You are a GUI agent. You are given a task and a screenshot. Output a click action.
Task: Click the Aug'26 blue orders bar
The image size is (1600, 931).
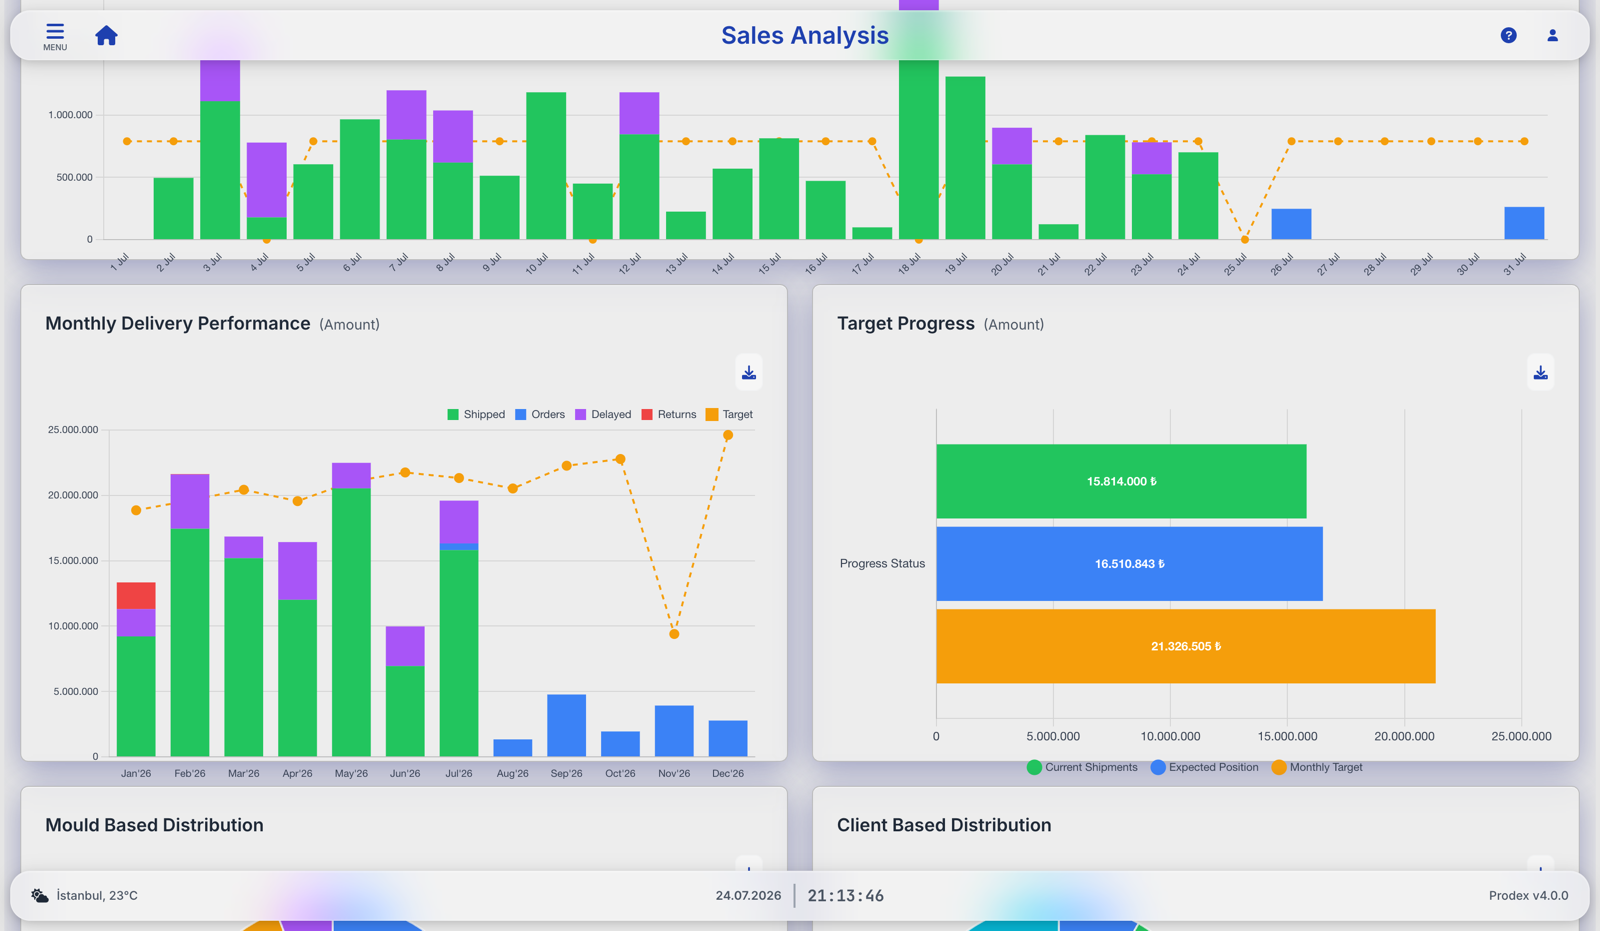tap(513, 748)
